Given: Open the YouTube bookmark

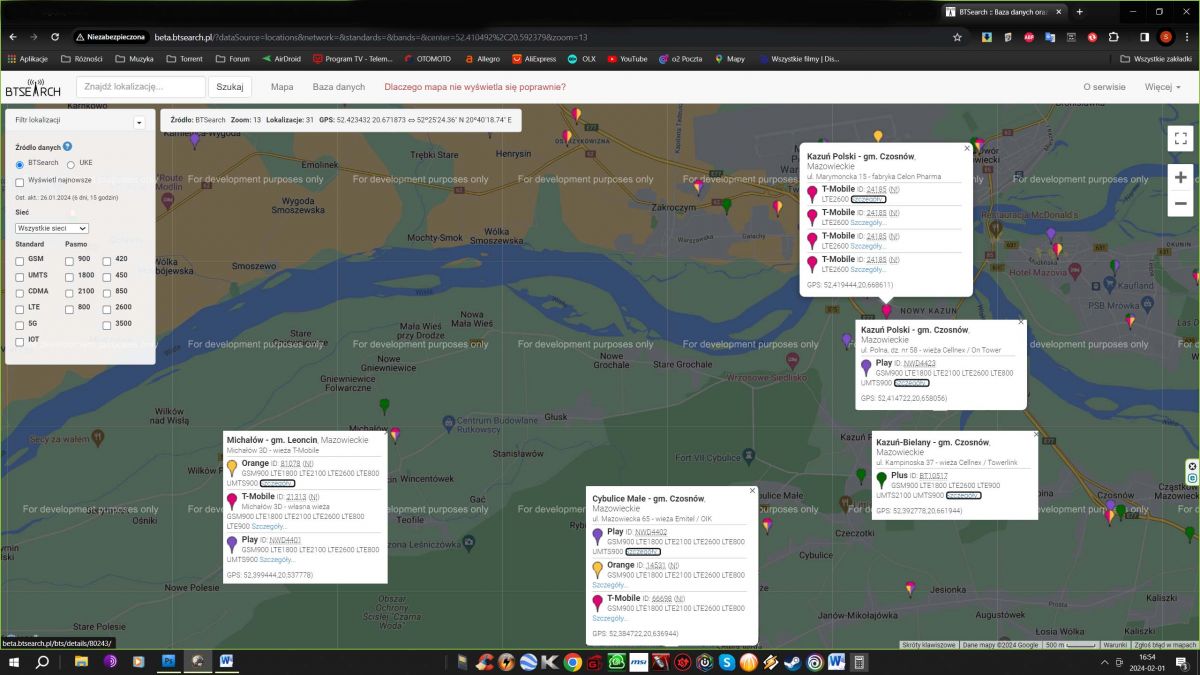Looking at the screenshot, I should tap(627, 59).
